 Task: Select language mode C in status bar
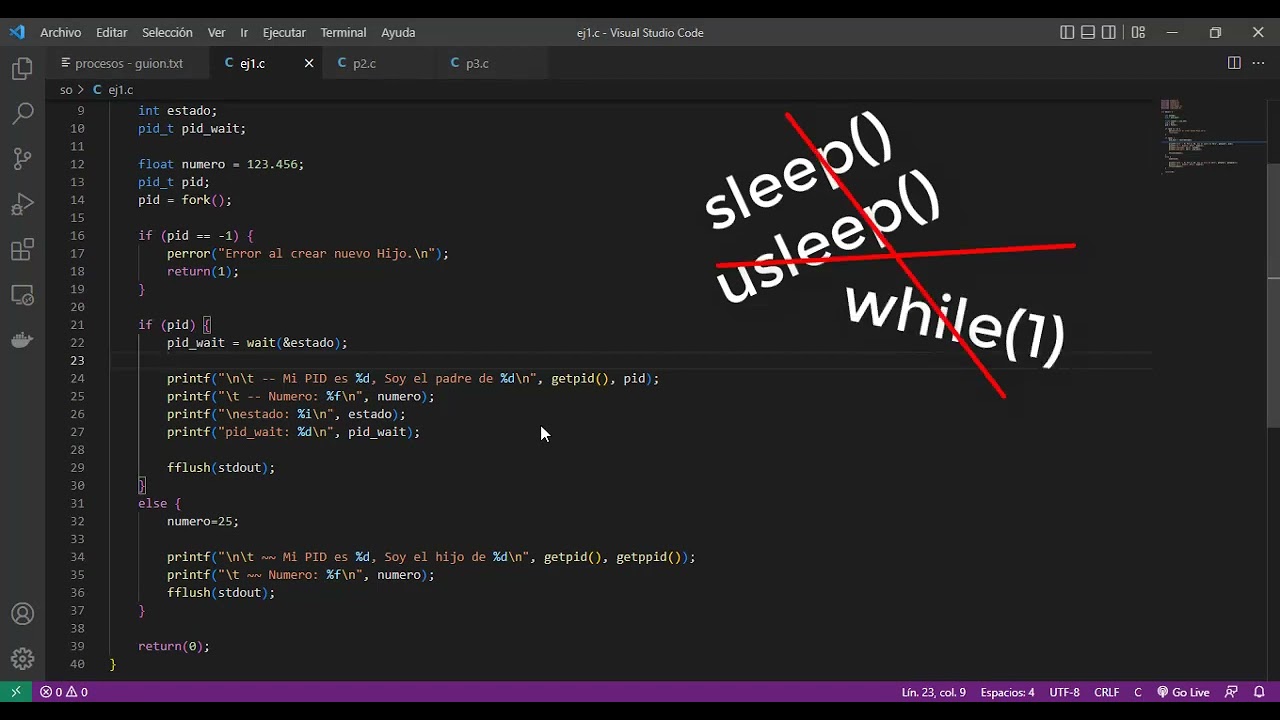pyautogui.click(x=1138, y=692)
